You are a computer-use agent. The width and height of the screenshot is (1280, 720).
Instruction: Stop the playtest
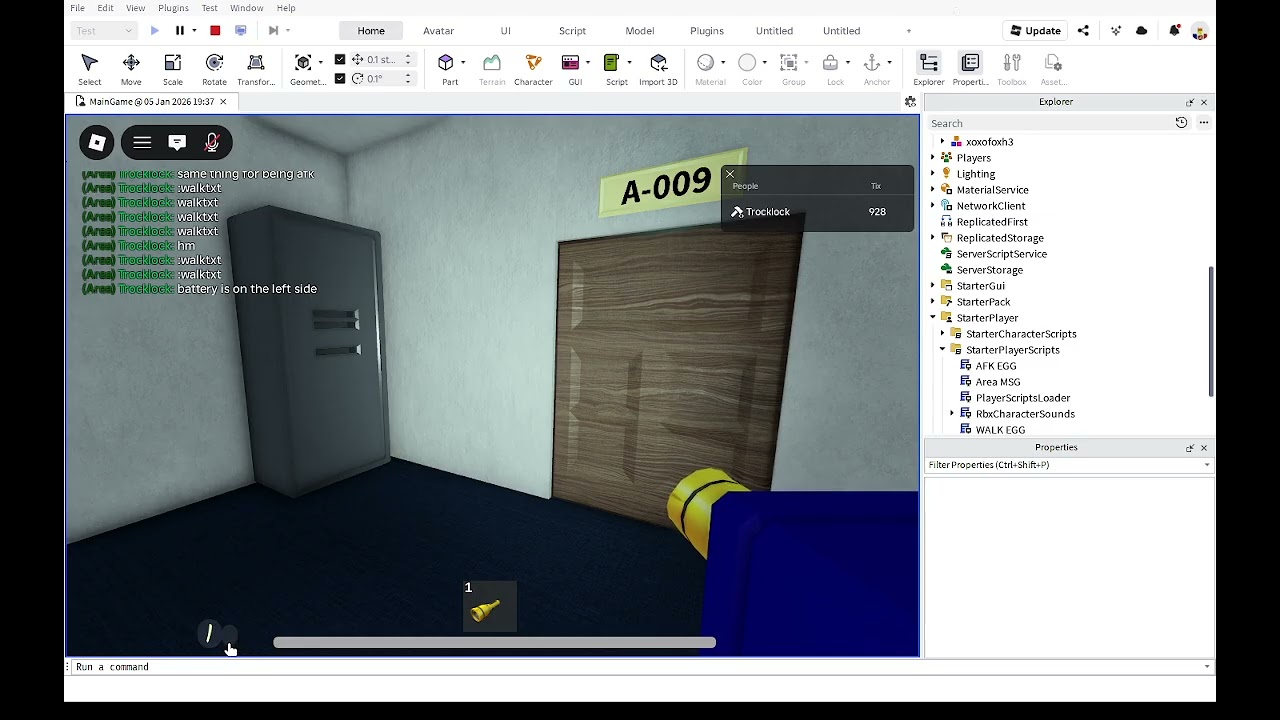tap(215, 31)
